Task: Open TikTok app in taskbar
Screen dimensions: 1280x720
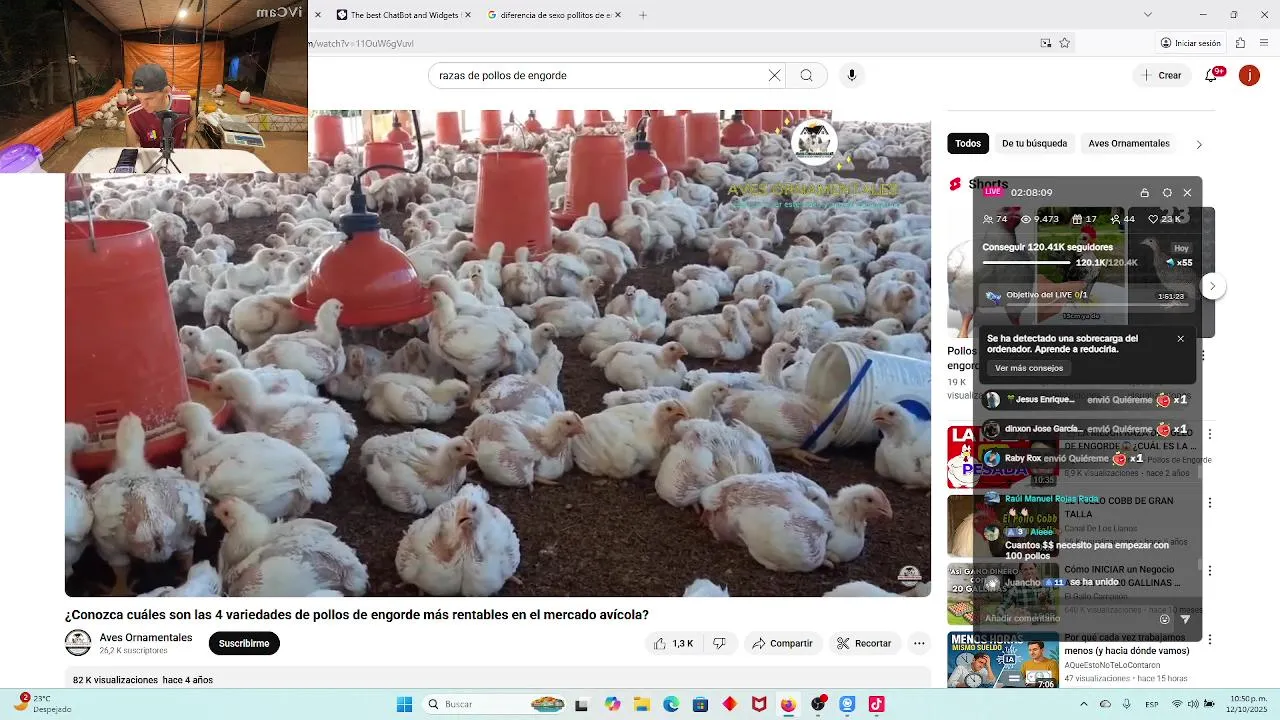Action: click(x=877, y=704)
